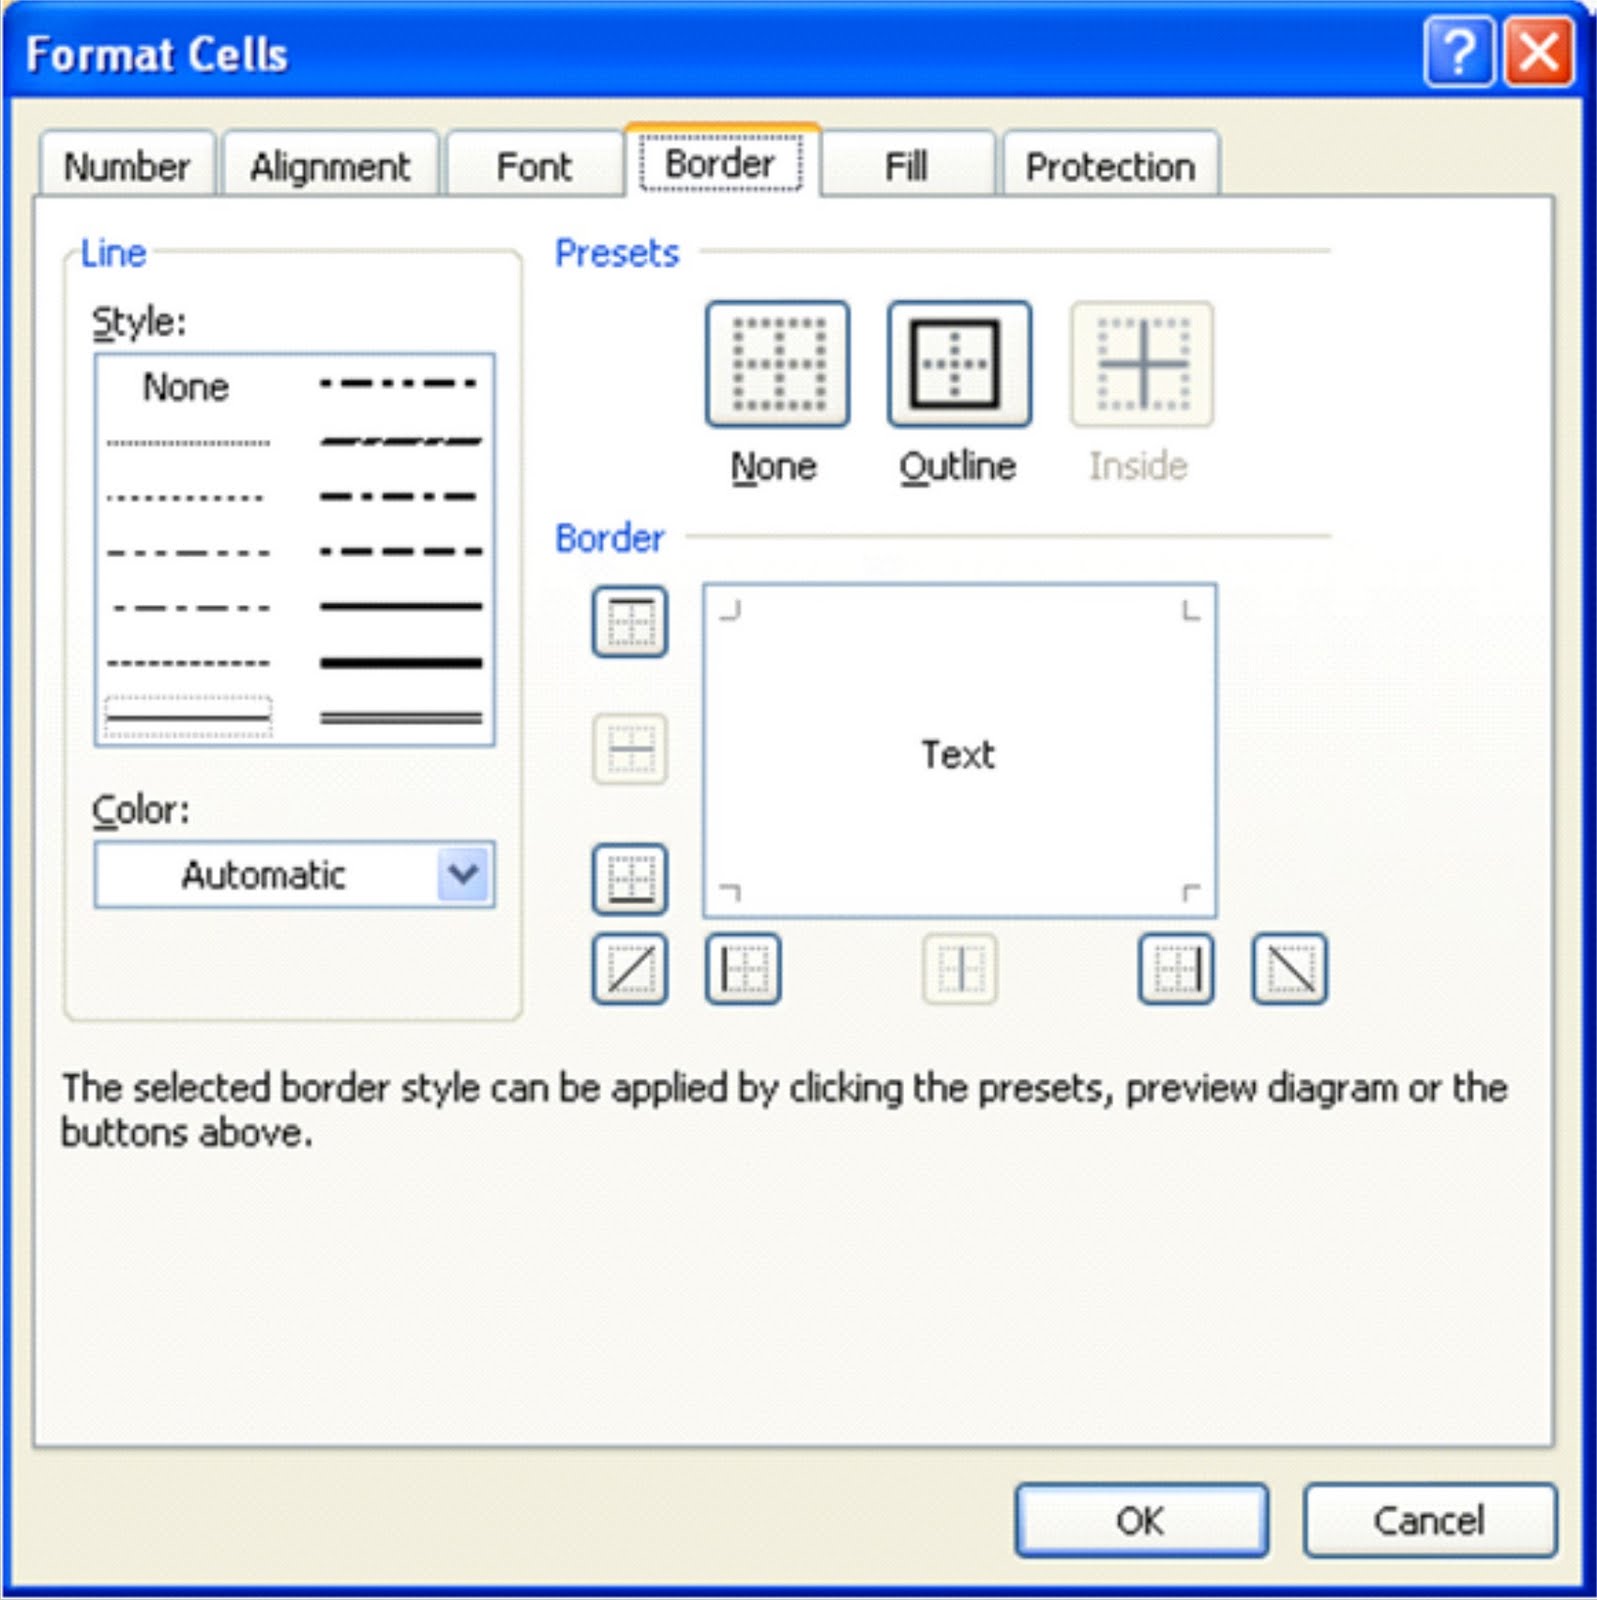Toggle the bottom border button

pos(629,879)
